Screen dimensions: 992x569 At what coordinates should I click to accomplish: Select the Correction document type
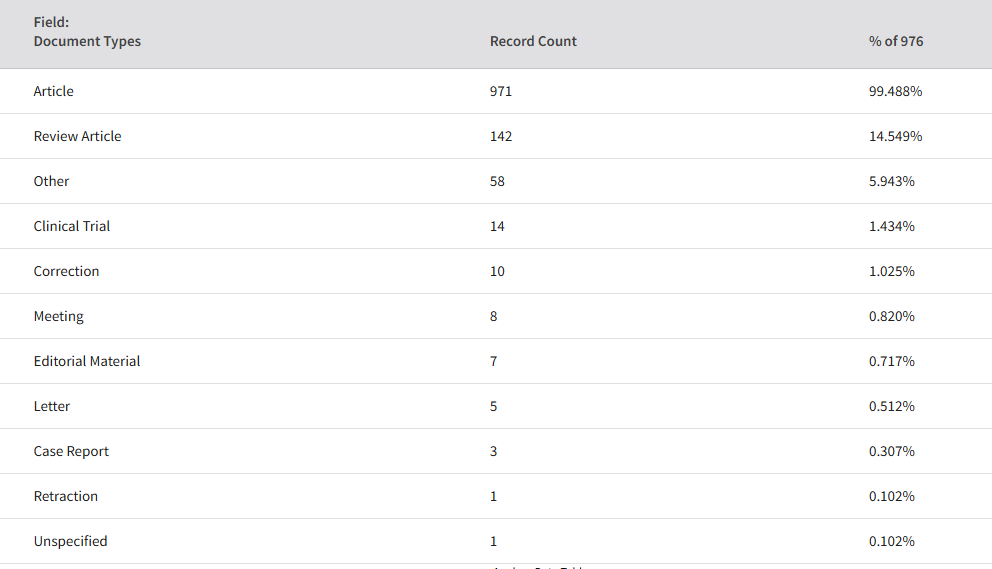tap(66, 271)
